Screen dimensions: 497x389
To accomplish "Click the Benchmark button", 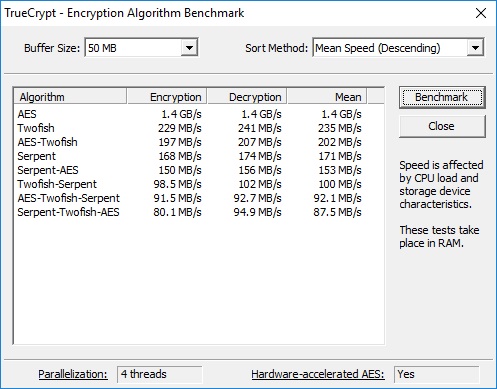I will click(442, 97).
